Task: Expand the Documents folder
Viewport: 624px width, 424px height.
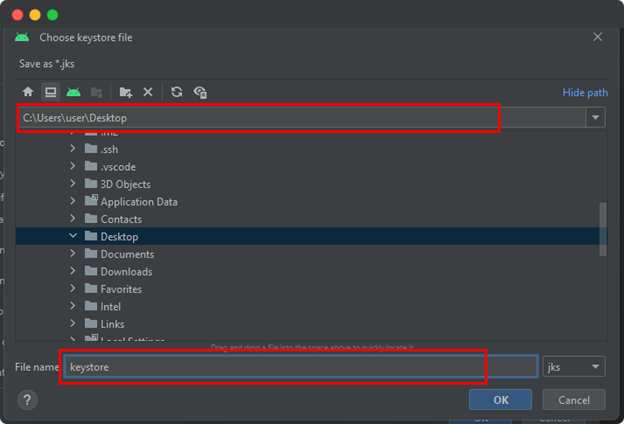Action: point(73,254)
